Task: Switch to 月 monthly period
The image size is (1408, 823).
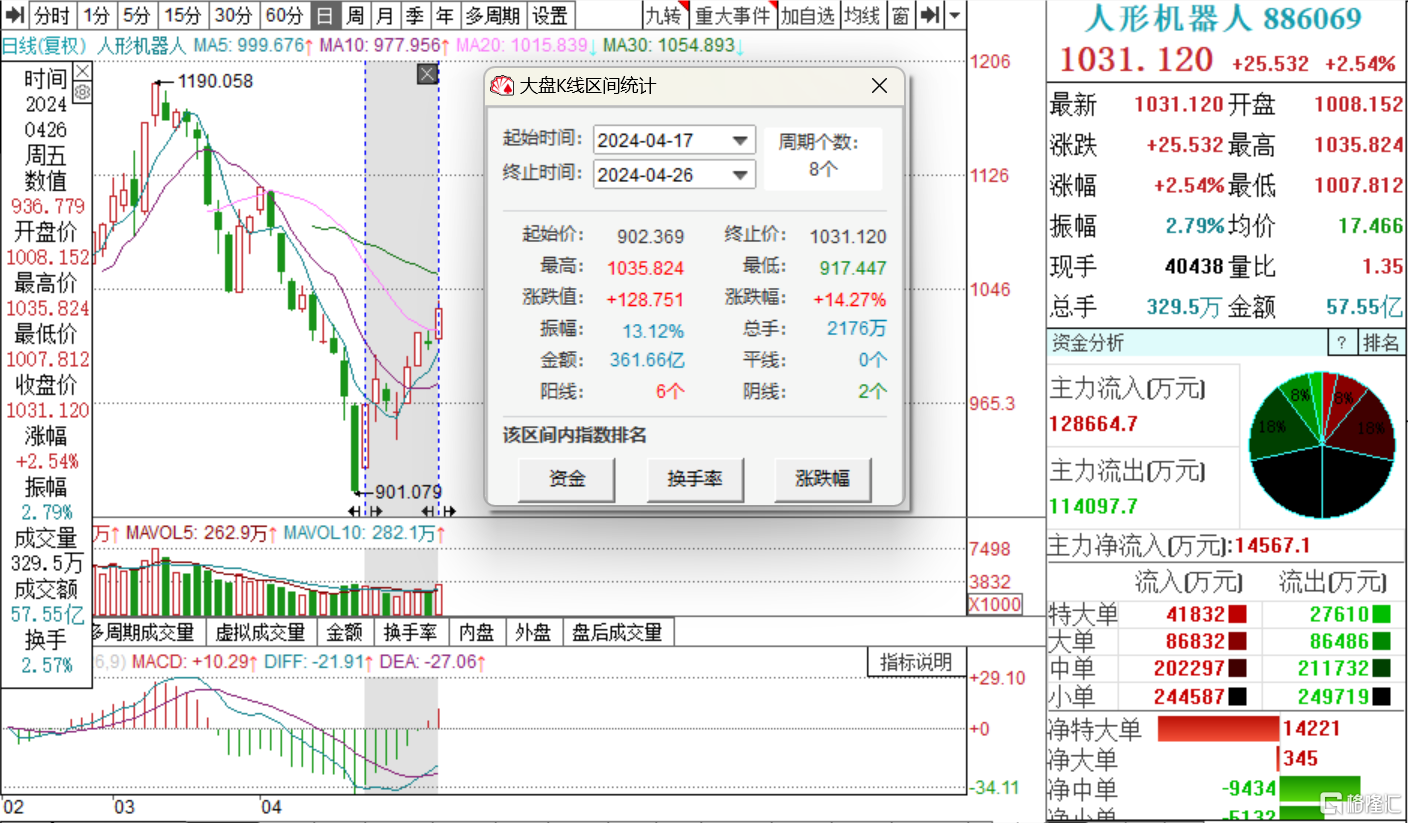Action: (x=385, y=15)
